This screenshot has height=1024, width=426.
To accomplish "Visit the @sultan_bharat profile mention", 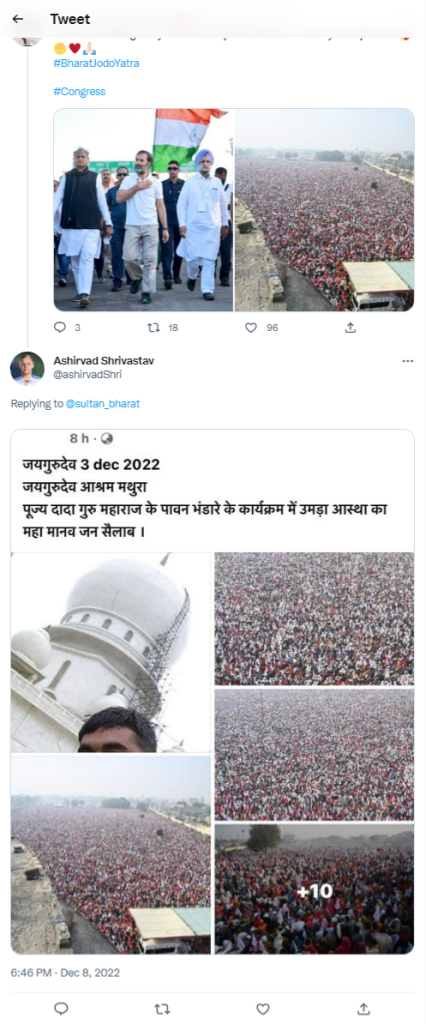I will (x=103, y=404).
